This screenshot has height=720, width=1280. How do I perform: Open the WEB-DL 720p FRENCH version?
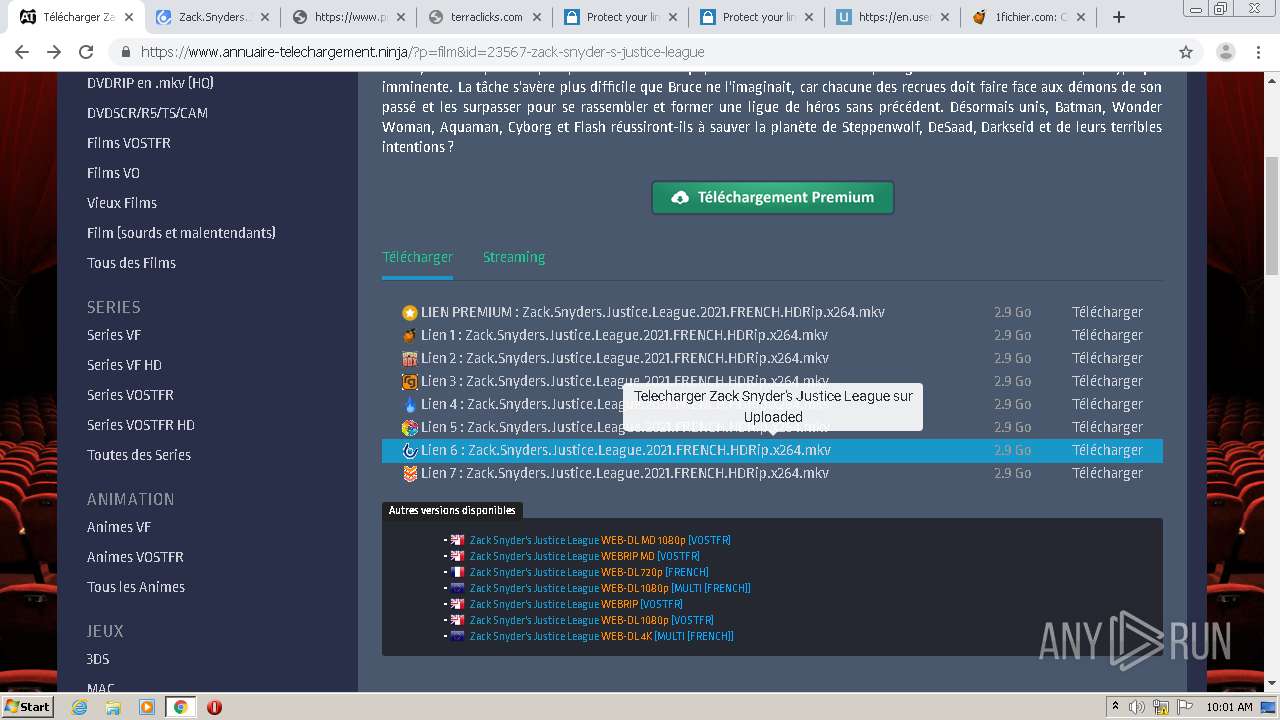[589, 572]
